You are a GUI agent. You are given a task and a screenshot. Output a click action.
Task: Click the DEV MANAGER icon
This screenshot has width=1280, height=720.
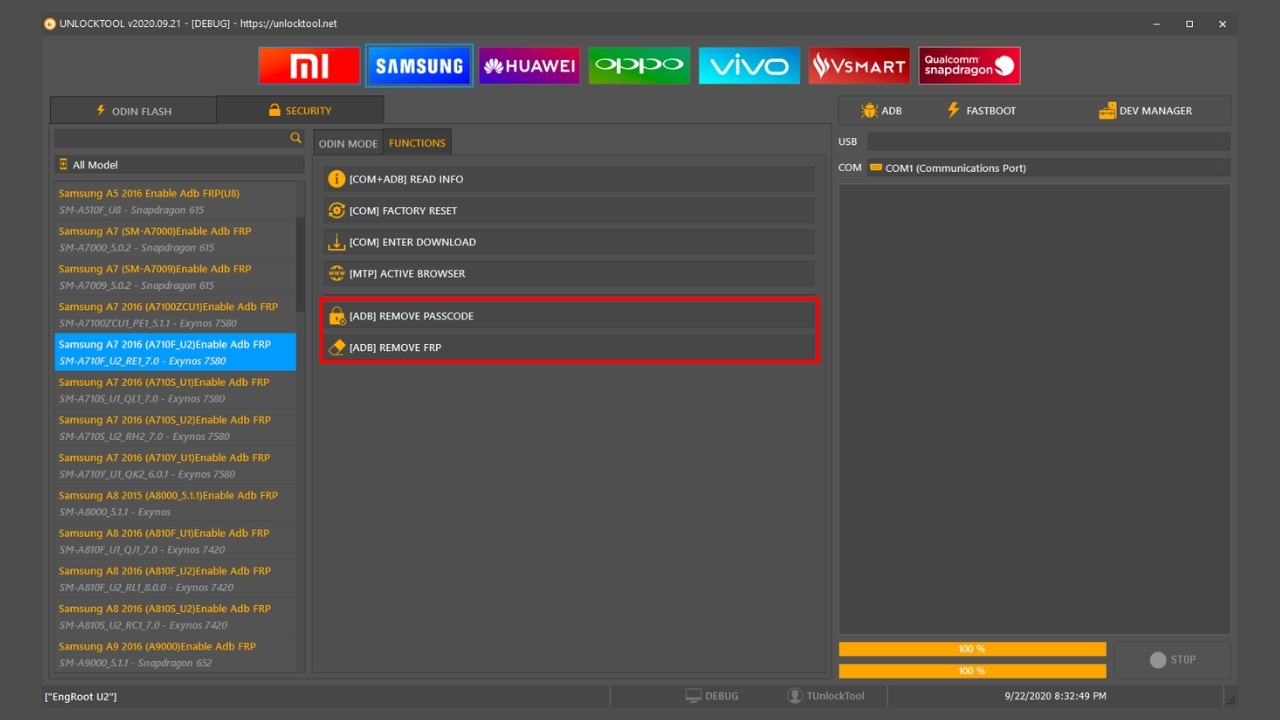(x=1107, y=111)
